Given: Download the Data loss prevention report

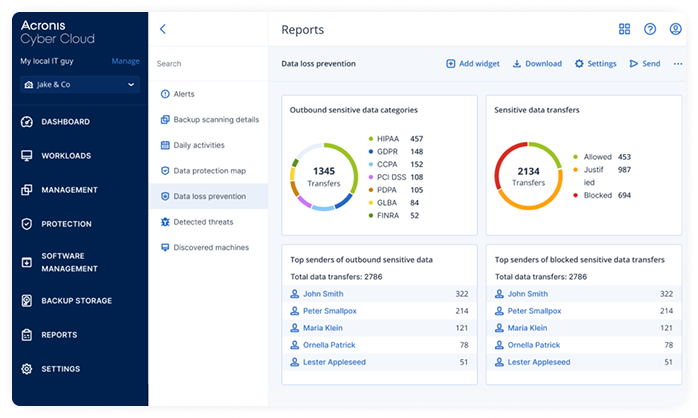Looking at the screenshot, I should (537, 64).
